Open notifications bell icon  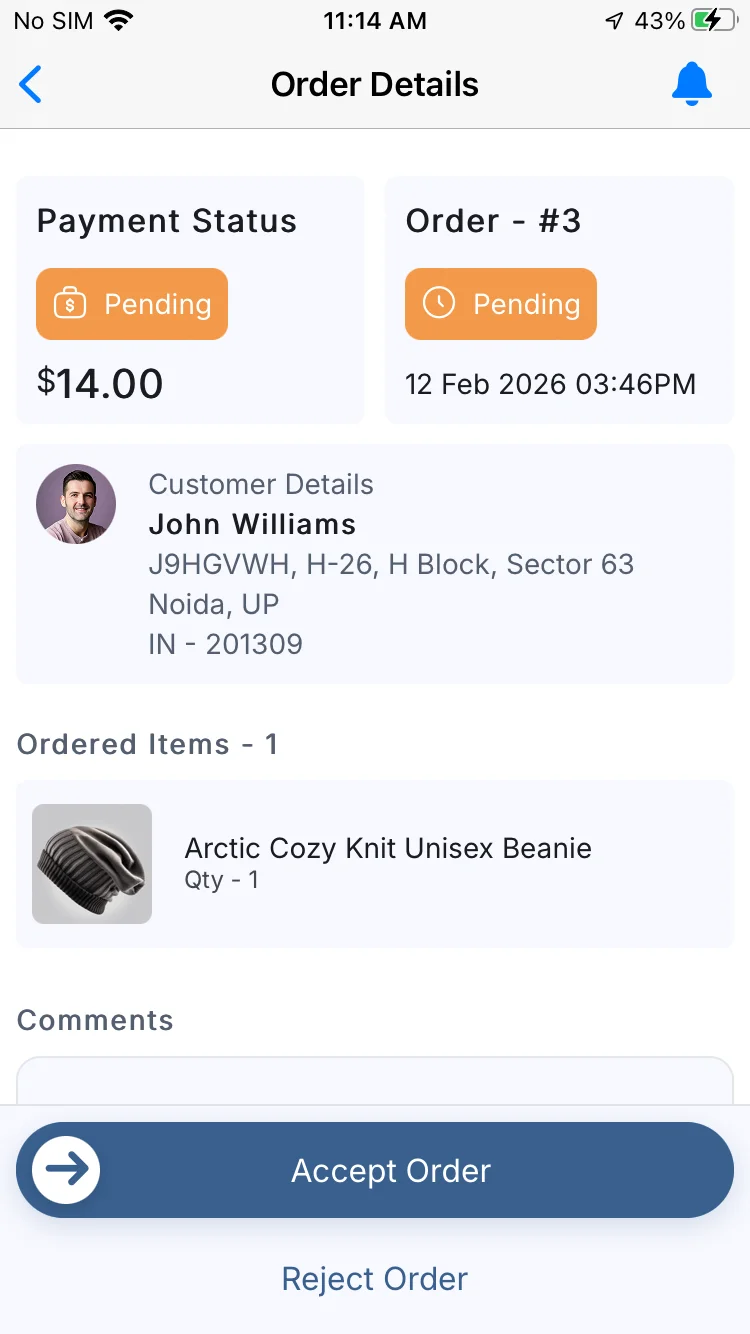(691, 84)
